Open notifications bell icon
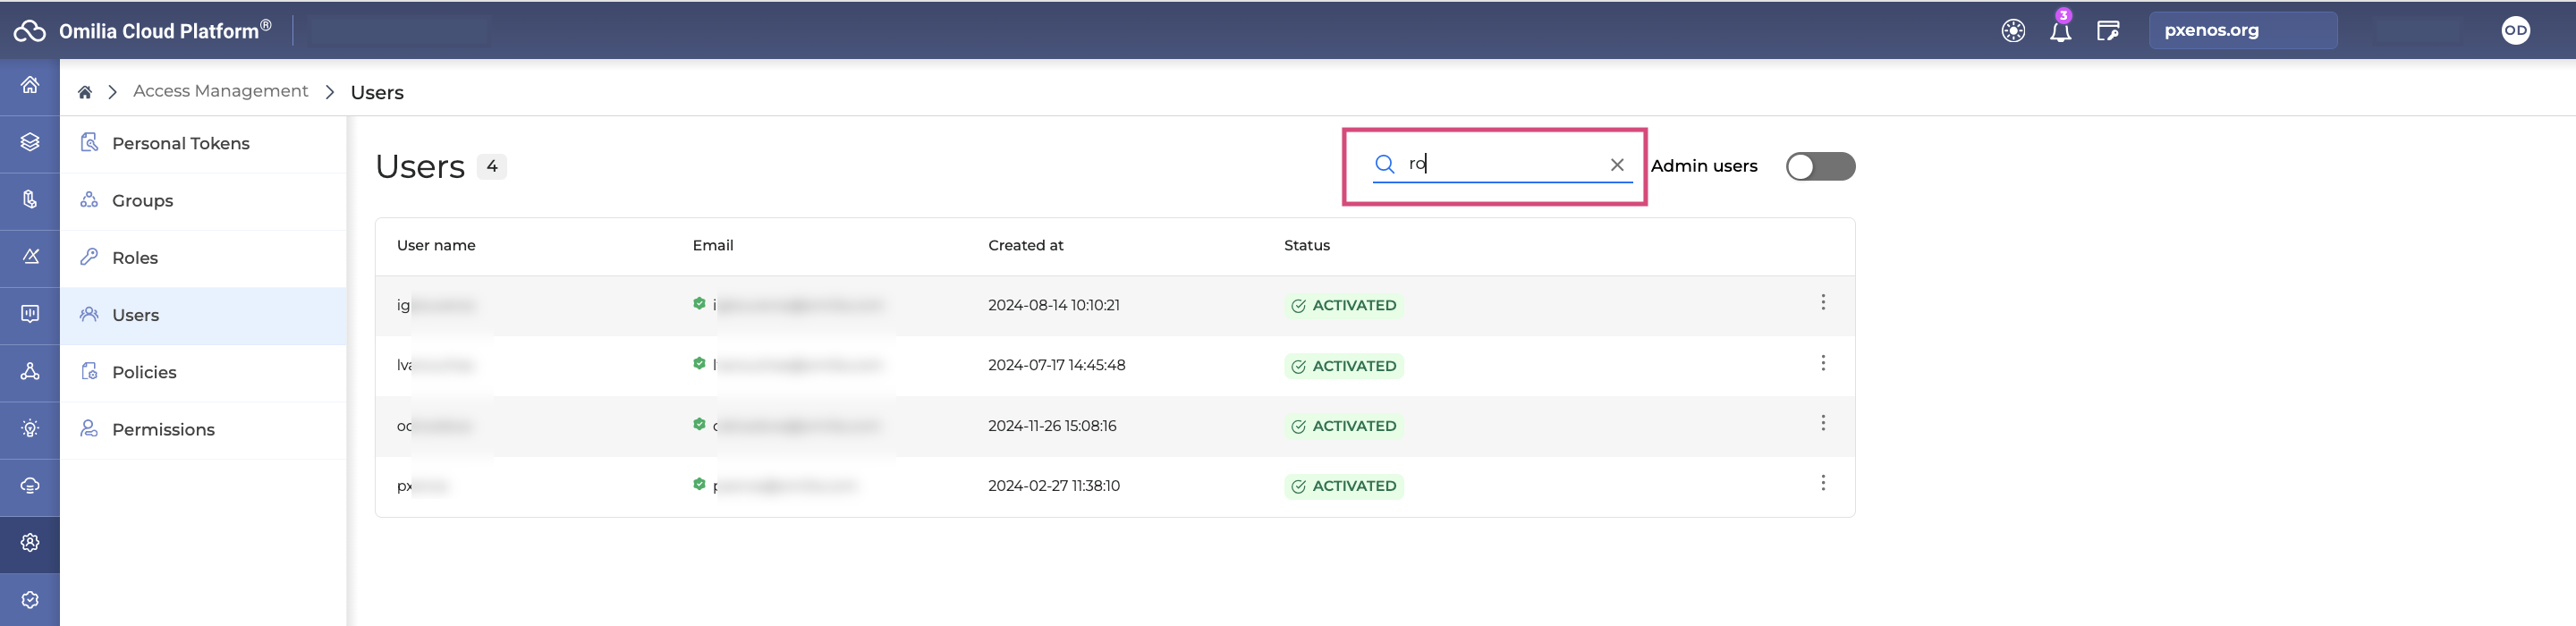 coord(2060,31)
